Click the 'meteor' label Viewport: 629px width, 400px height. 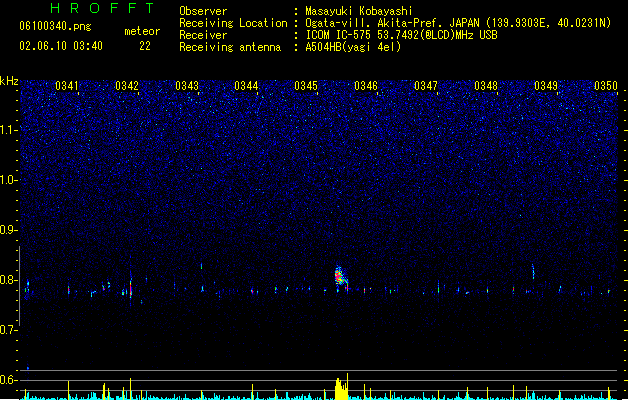pyautogui.click(x=142, y=31)
